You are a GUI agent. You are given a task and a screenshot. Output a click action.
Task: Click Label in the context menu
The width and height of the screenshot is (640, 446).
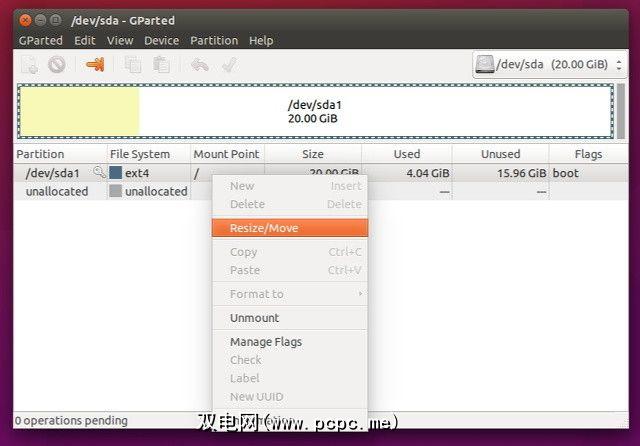(290, 378)
